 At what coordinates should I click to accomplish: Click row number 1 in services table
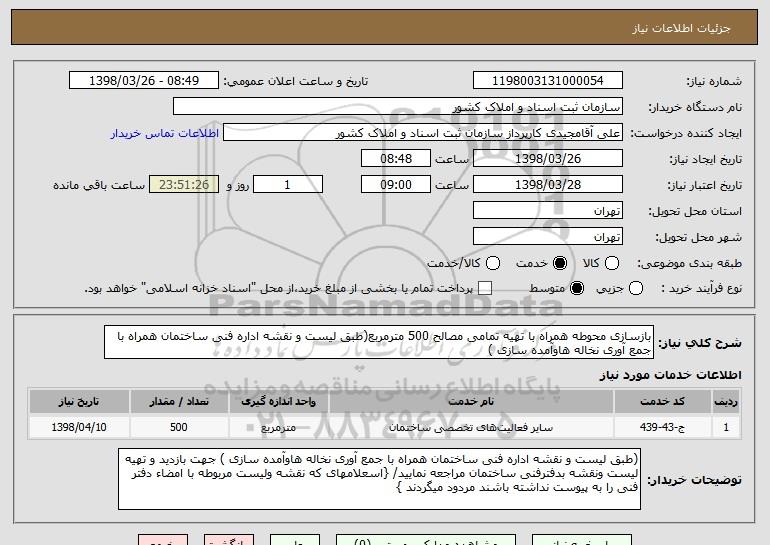726,427
